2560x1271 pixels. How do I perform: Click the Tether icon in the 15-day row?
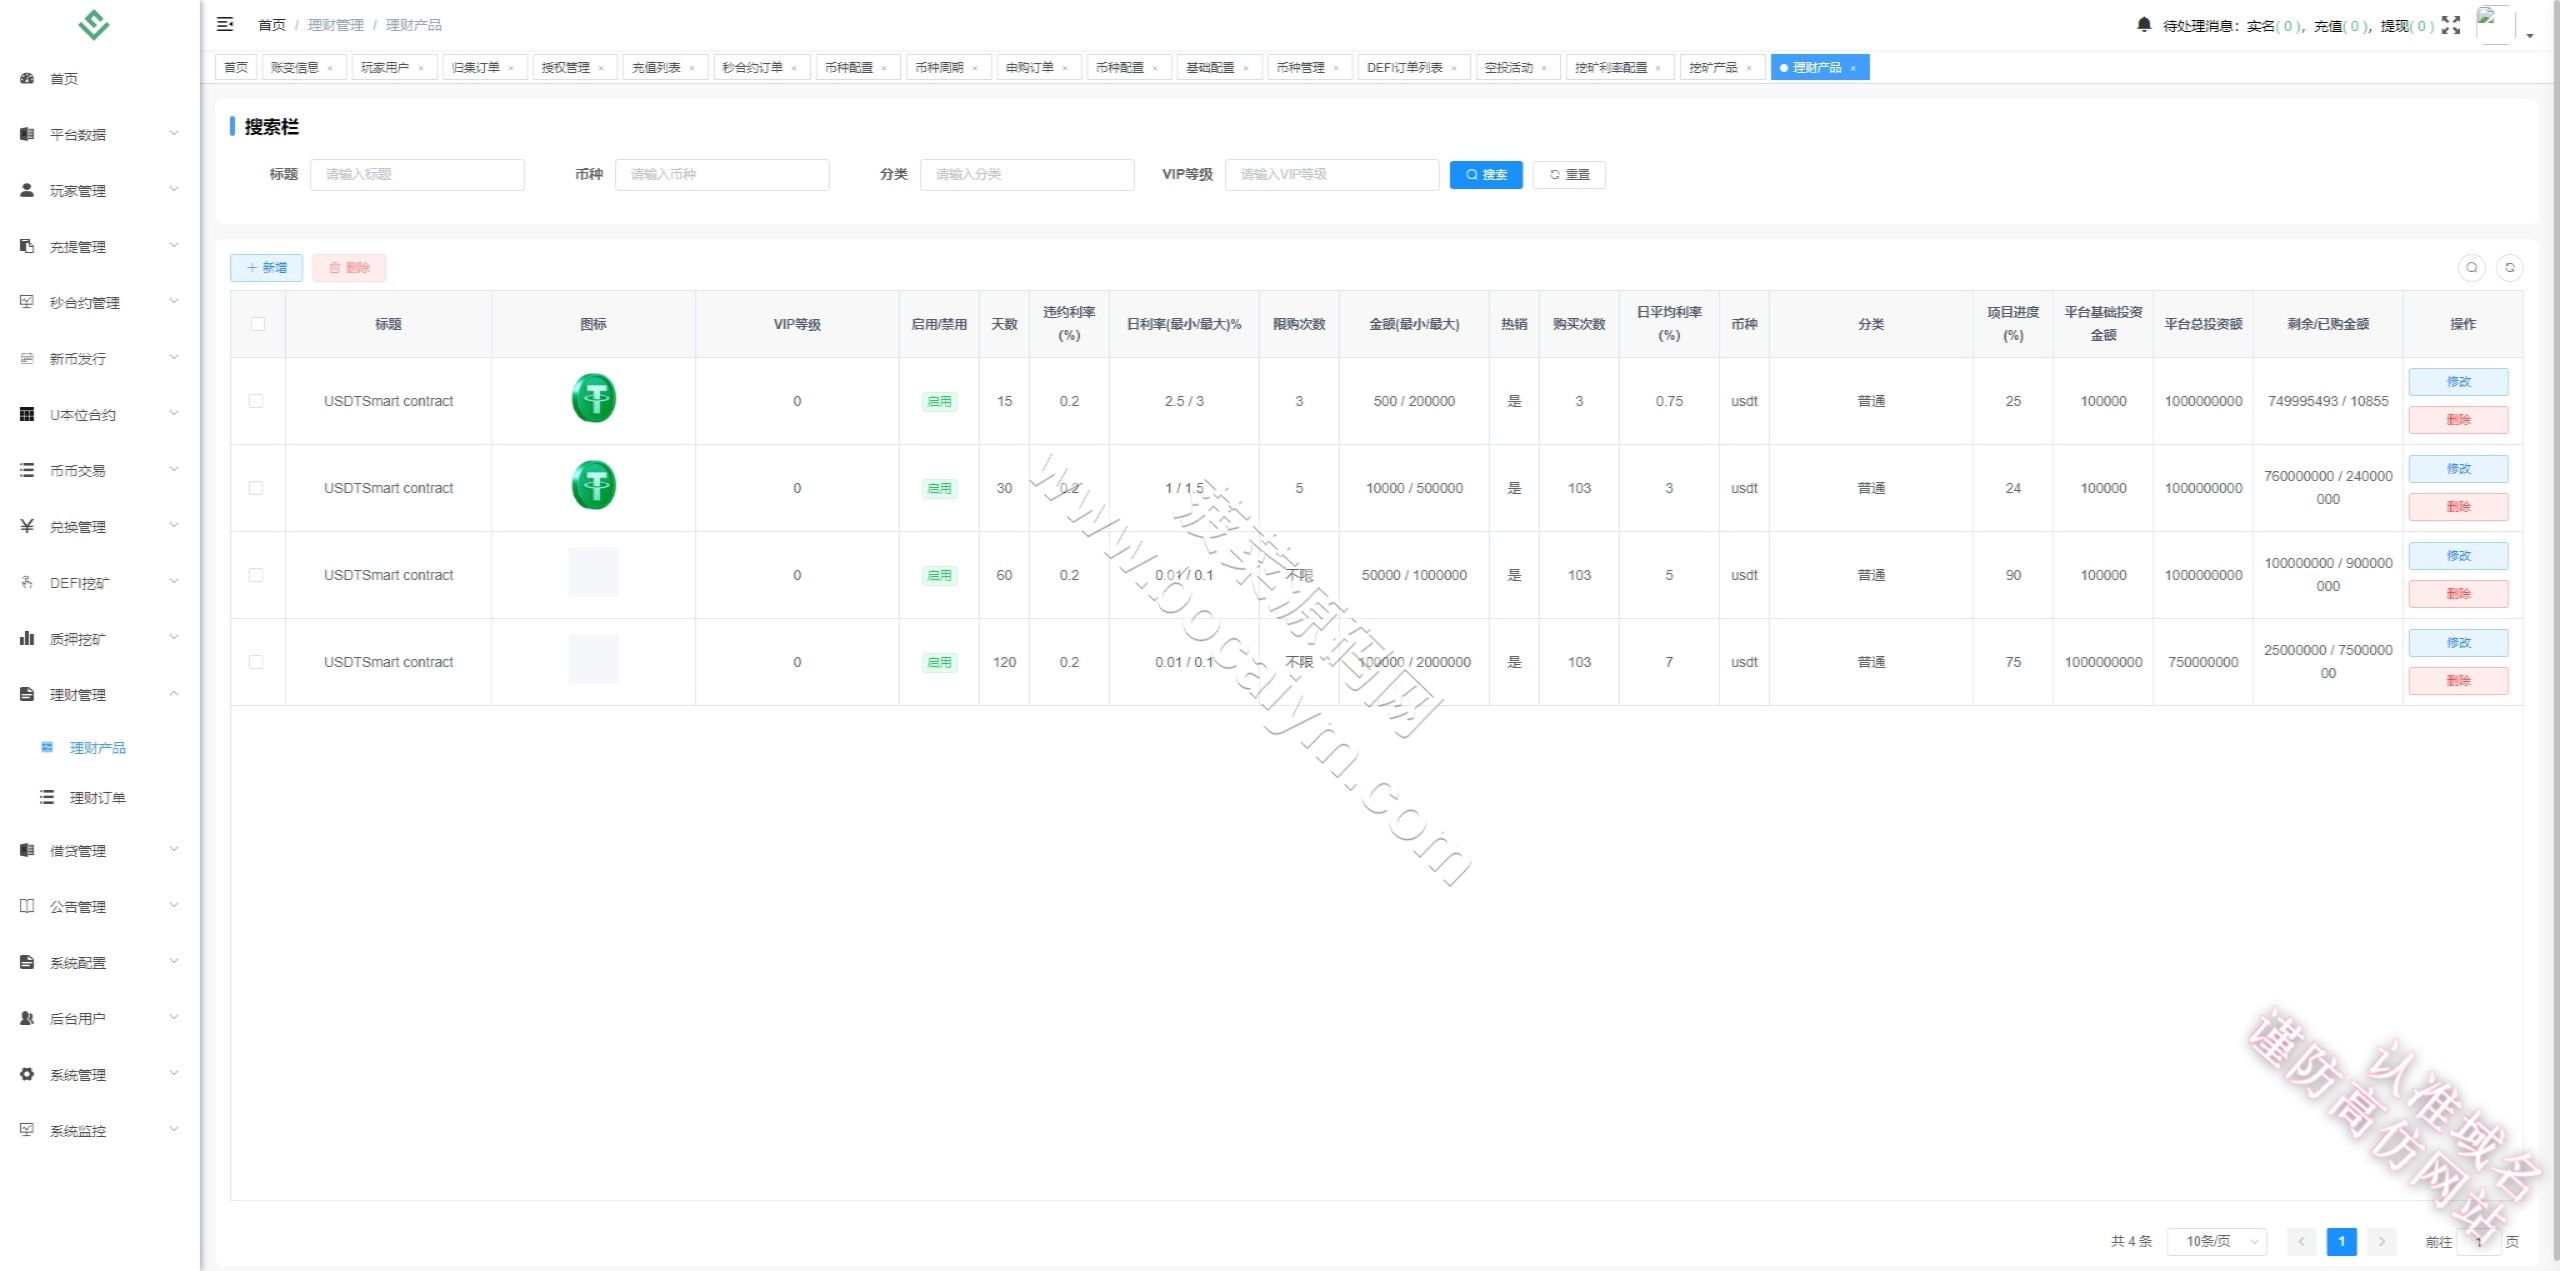pyautogui.click(x=594, y=398)
